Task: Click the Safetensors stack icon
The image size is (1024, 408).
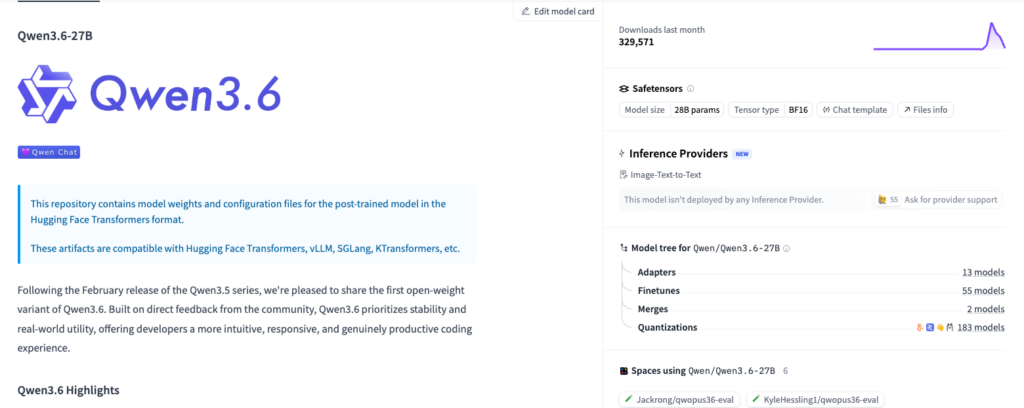Action: coord(624,88)
